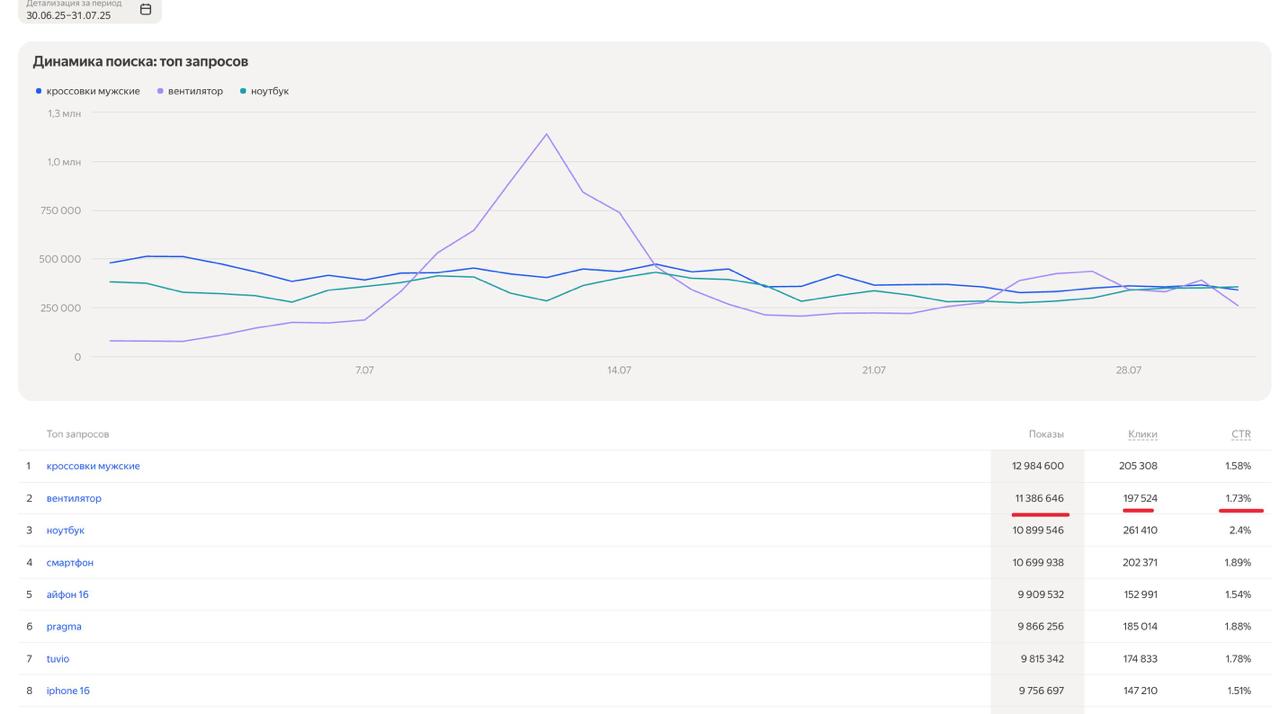Open the calendar icon in period selector
The image size is (1280, 714).
[145, 9]
